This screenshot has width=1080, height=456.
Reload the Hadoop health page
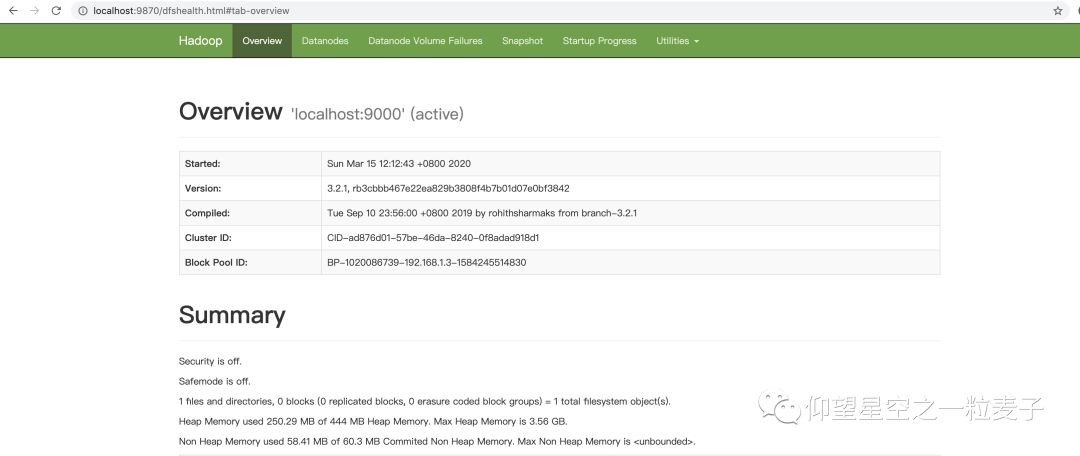(x=56, y=11)
